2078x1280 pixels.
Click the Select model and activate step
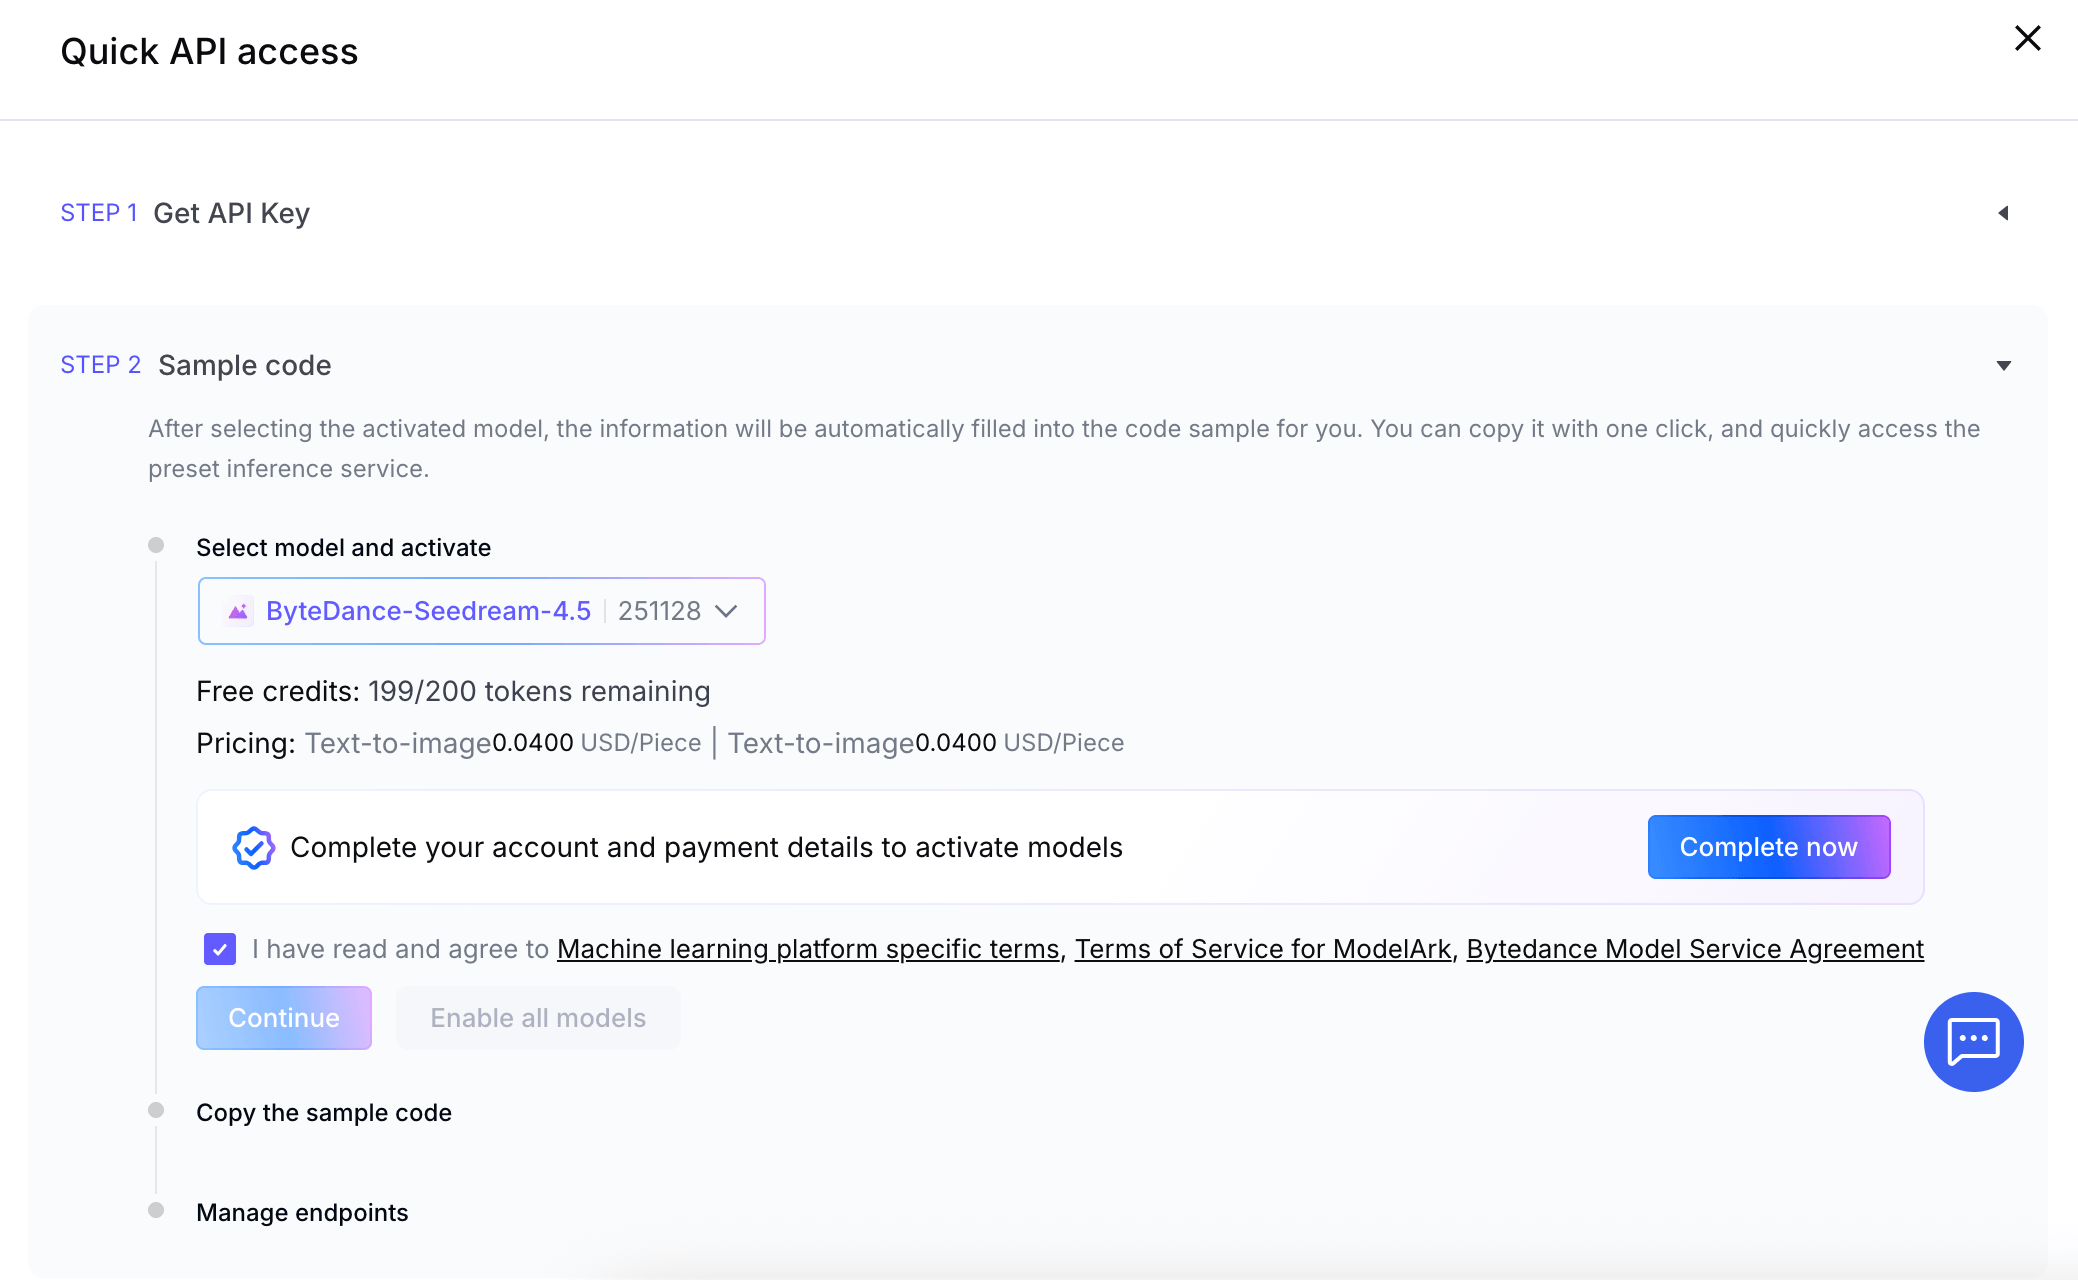click(x=343, y=547)
